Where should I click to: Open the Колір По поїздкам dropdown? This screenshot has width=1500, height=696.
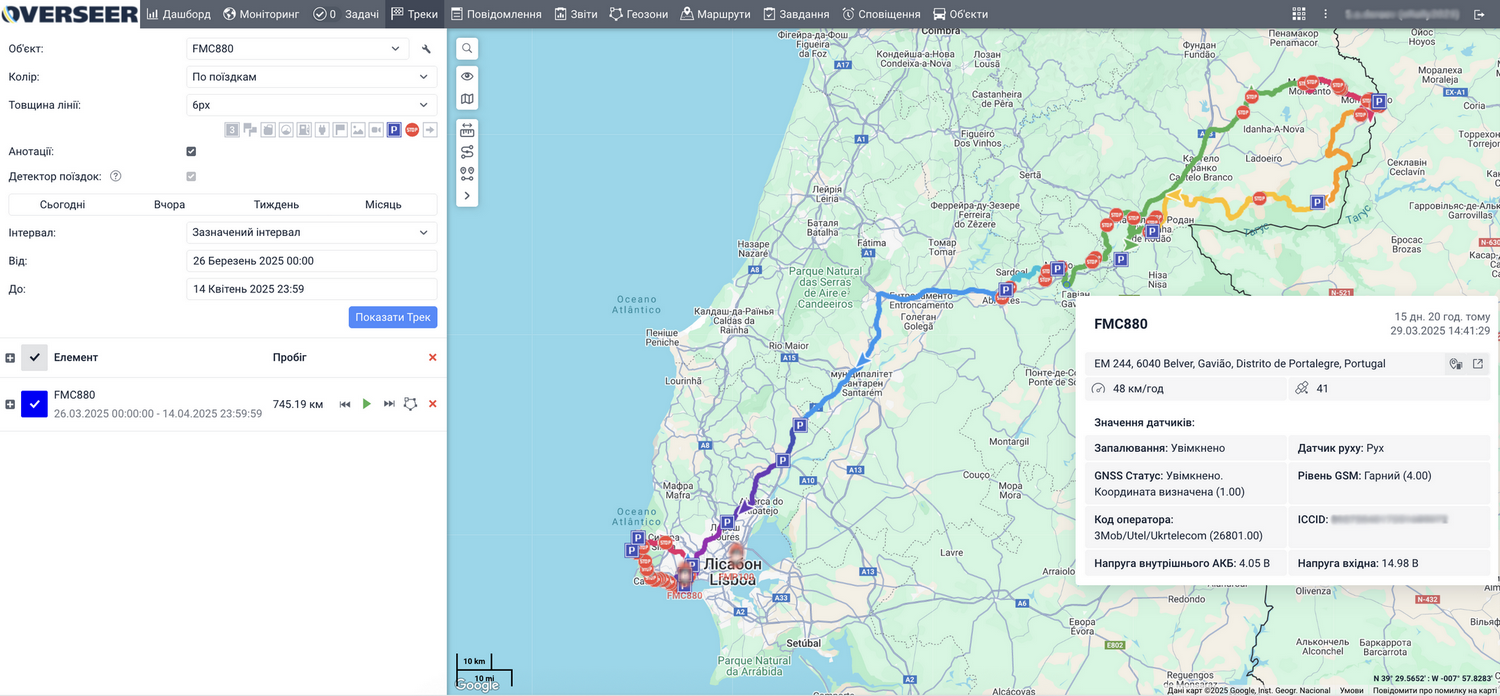click(312, 77)
